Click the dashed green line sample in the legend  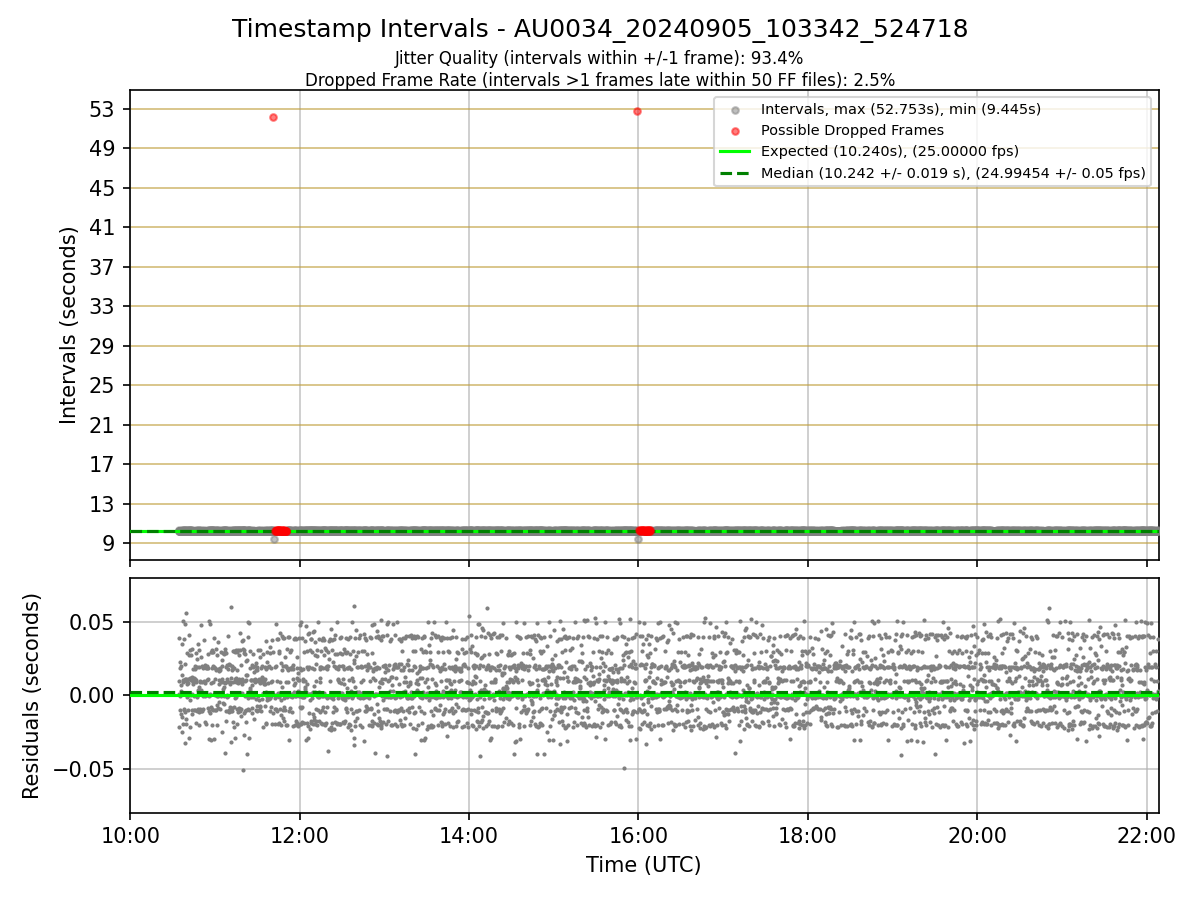(x=735, y=173)
